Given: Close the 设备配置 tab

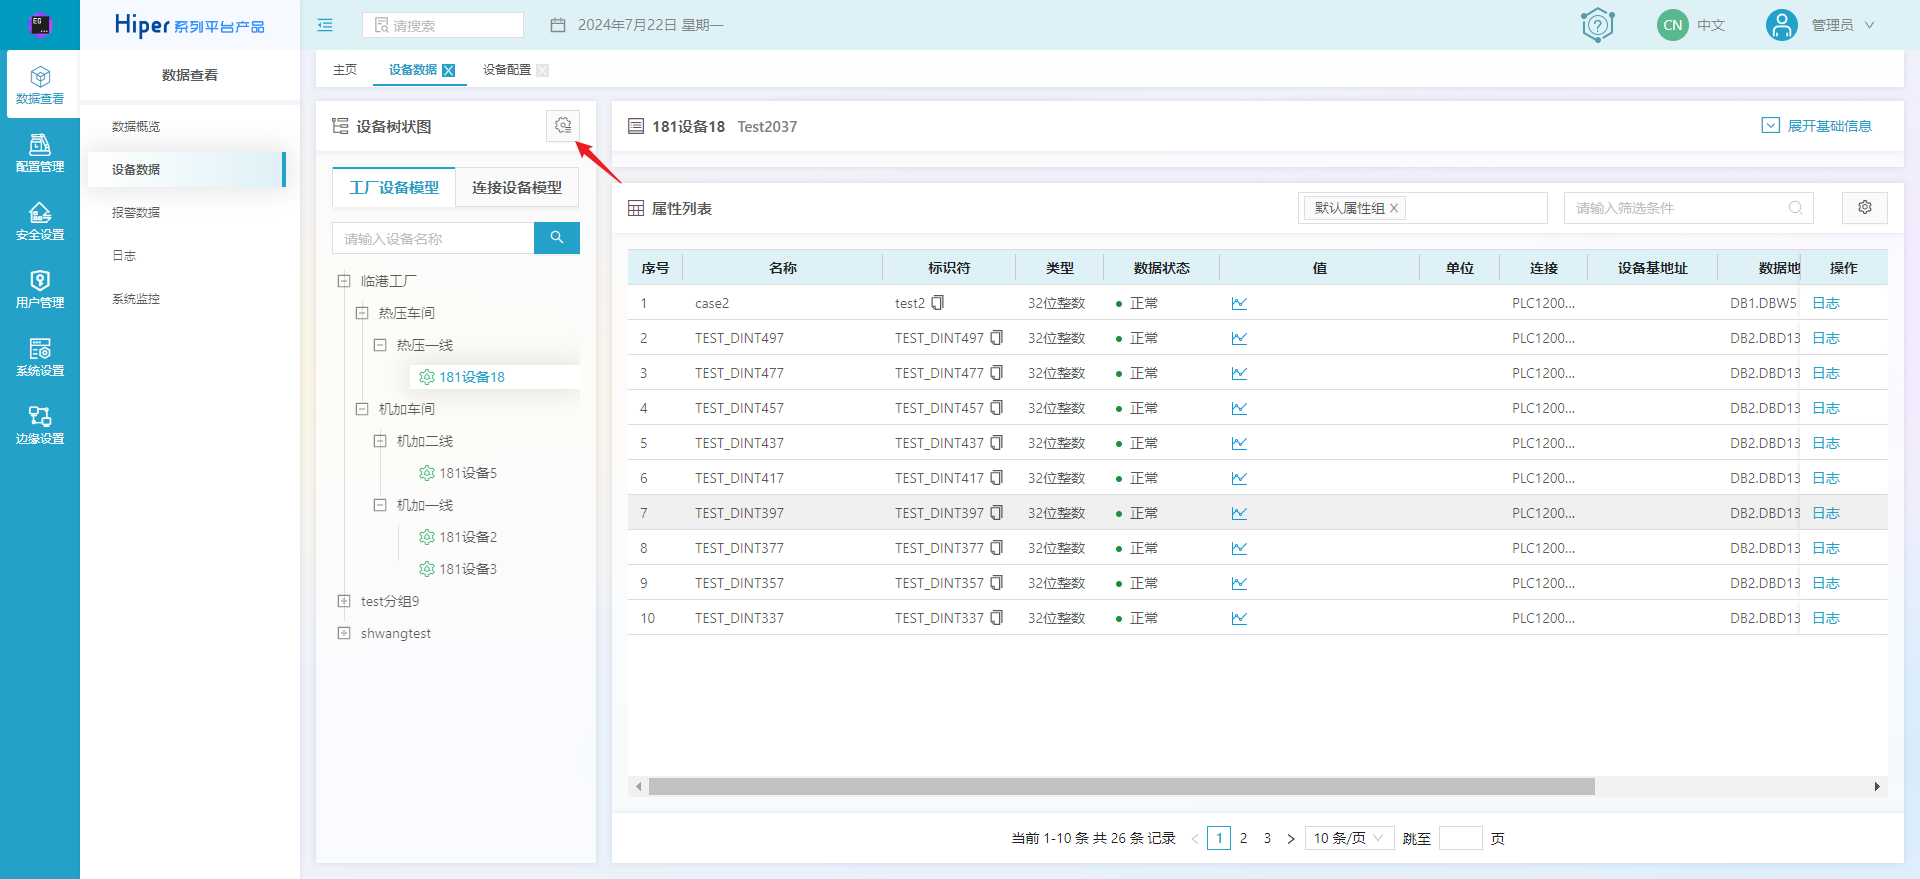Looking at the screenshot, I should coord(543,70).
